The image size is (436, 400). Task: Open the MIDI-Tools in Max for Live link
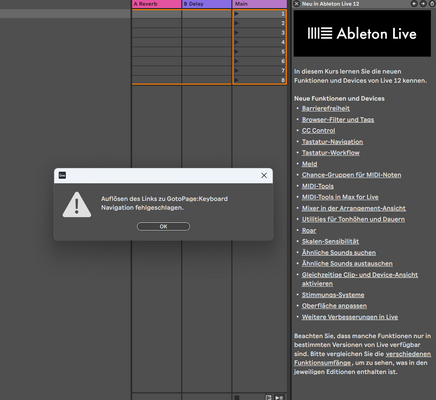tap(340, 197)
